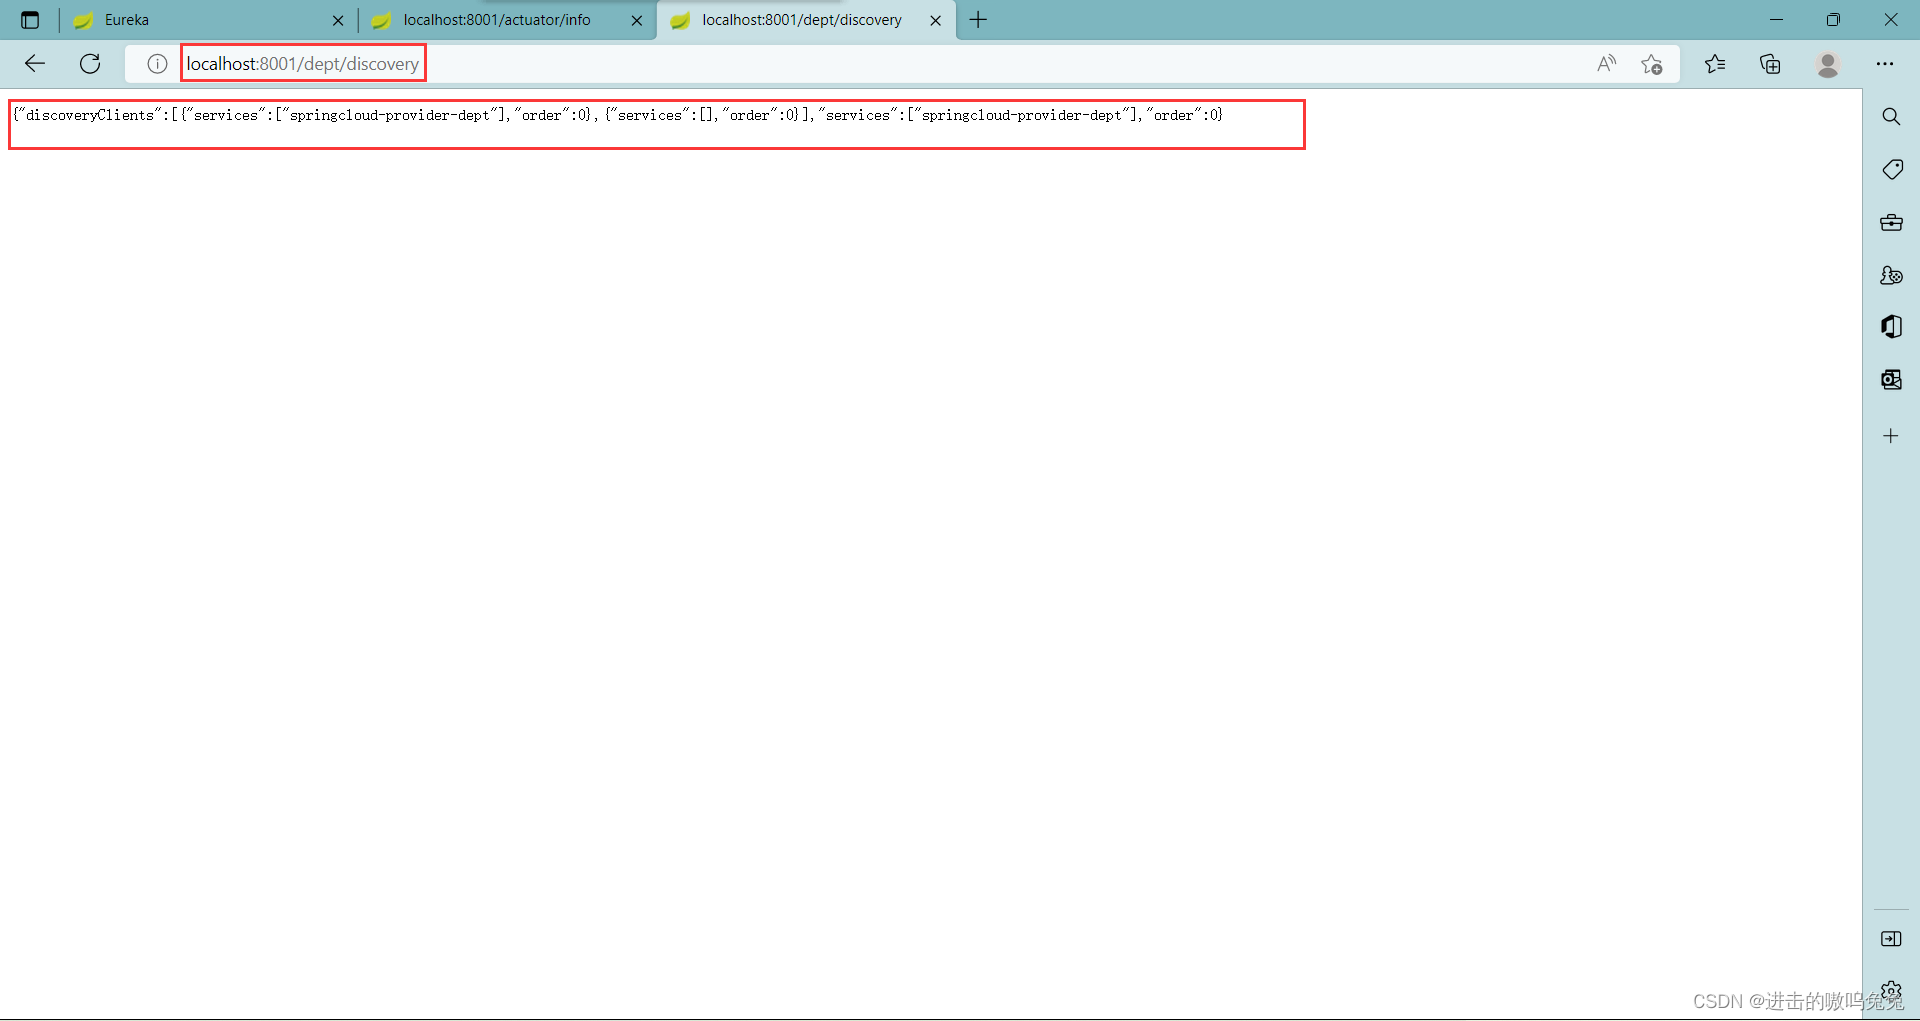Open sidebar Outlook icon
1920x1021 pixels.
pyautogui.click(x=1891, y=380)
